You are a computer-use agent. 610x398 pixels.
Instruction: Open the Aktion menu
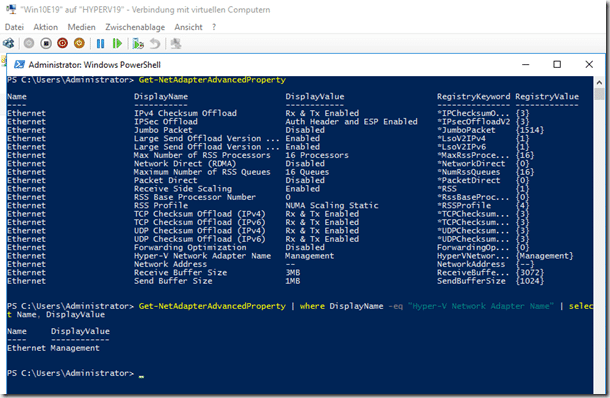(x=46, y=27)
